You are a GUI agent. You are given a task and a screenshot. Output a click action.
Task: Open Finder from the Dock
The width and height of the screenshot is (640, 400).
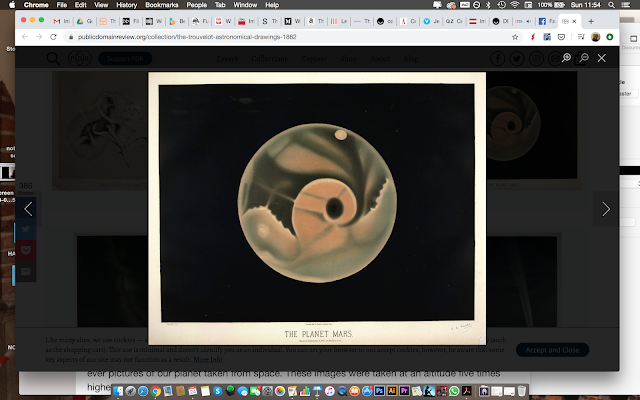(x=118, y=391)
